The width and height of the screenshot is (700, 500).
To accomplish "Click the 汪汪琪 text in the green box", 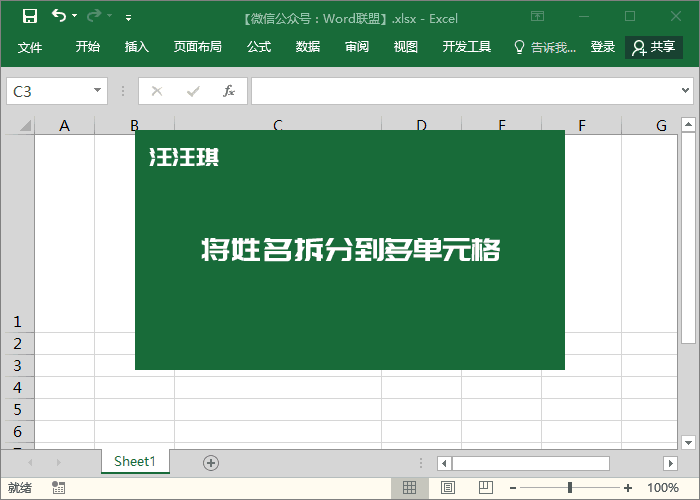I will [184, 157].
